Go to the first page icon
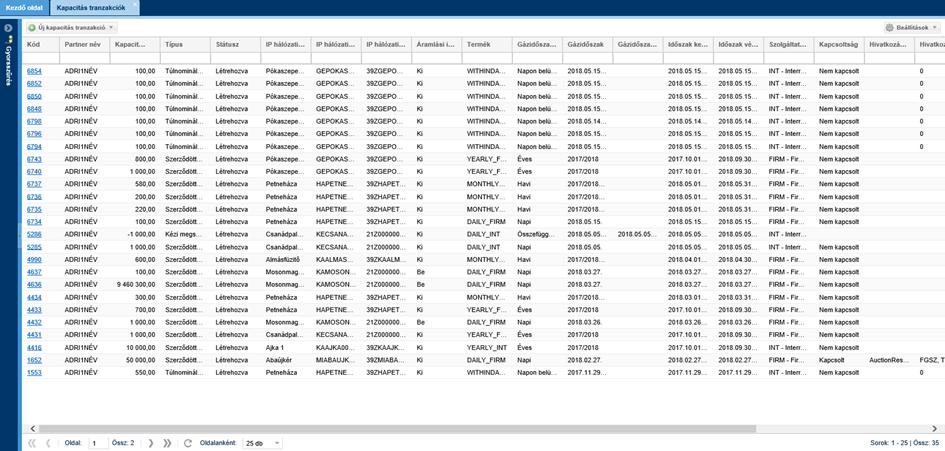This screenshot has width=945, height=451. [31, 443]
